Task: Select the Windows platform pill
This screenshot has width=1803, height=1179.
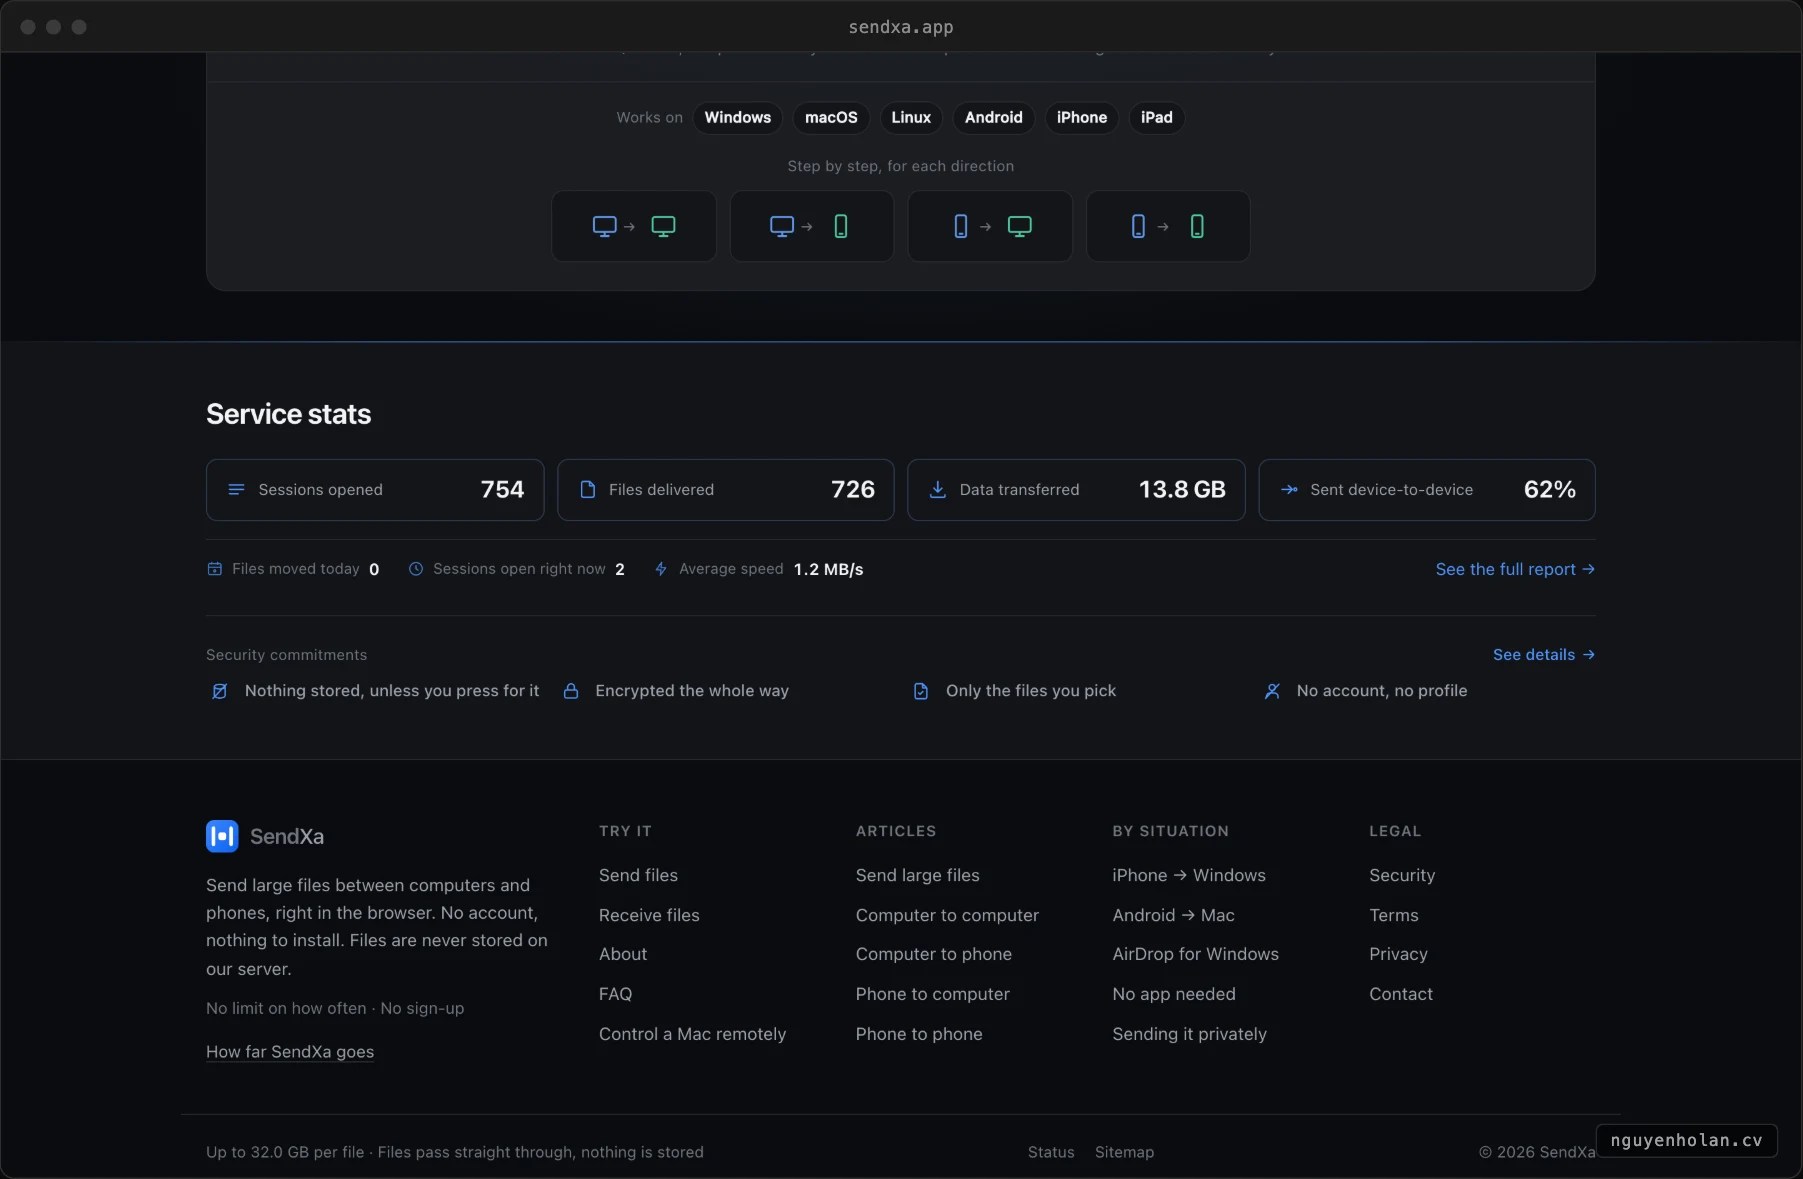Action: pos(738,117)
